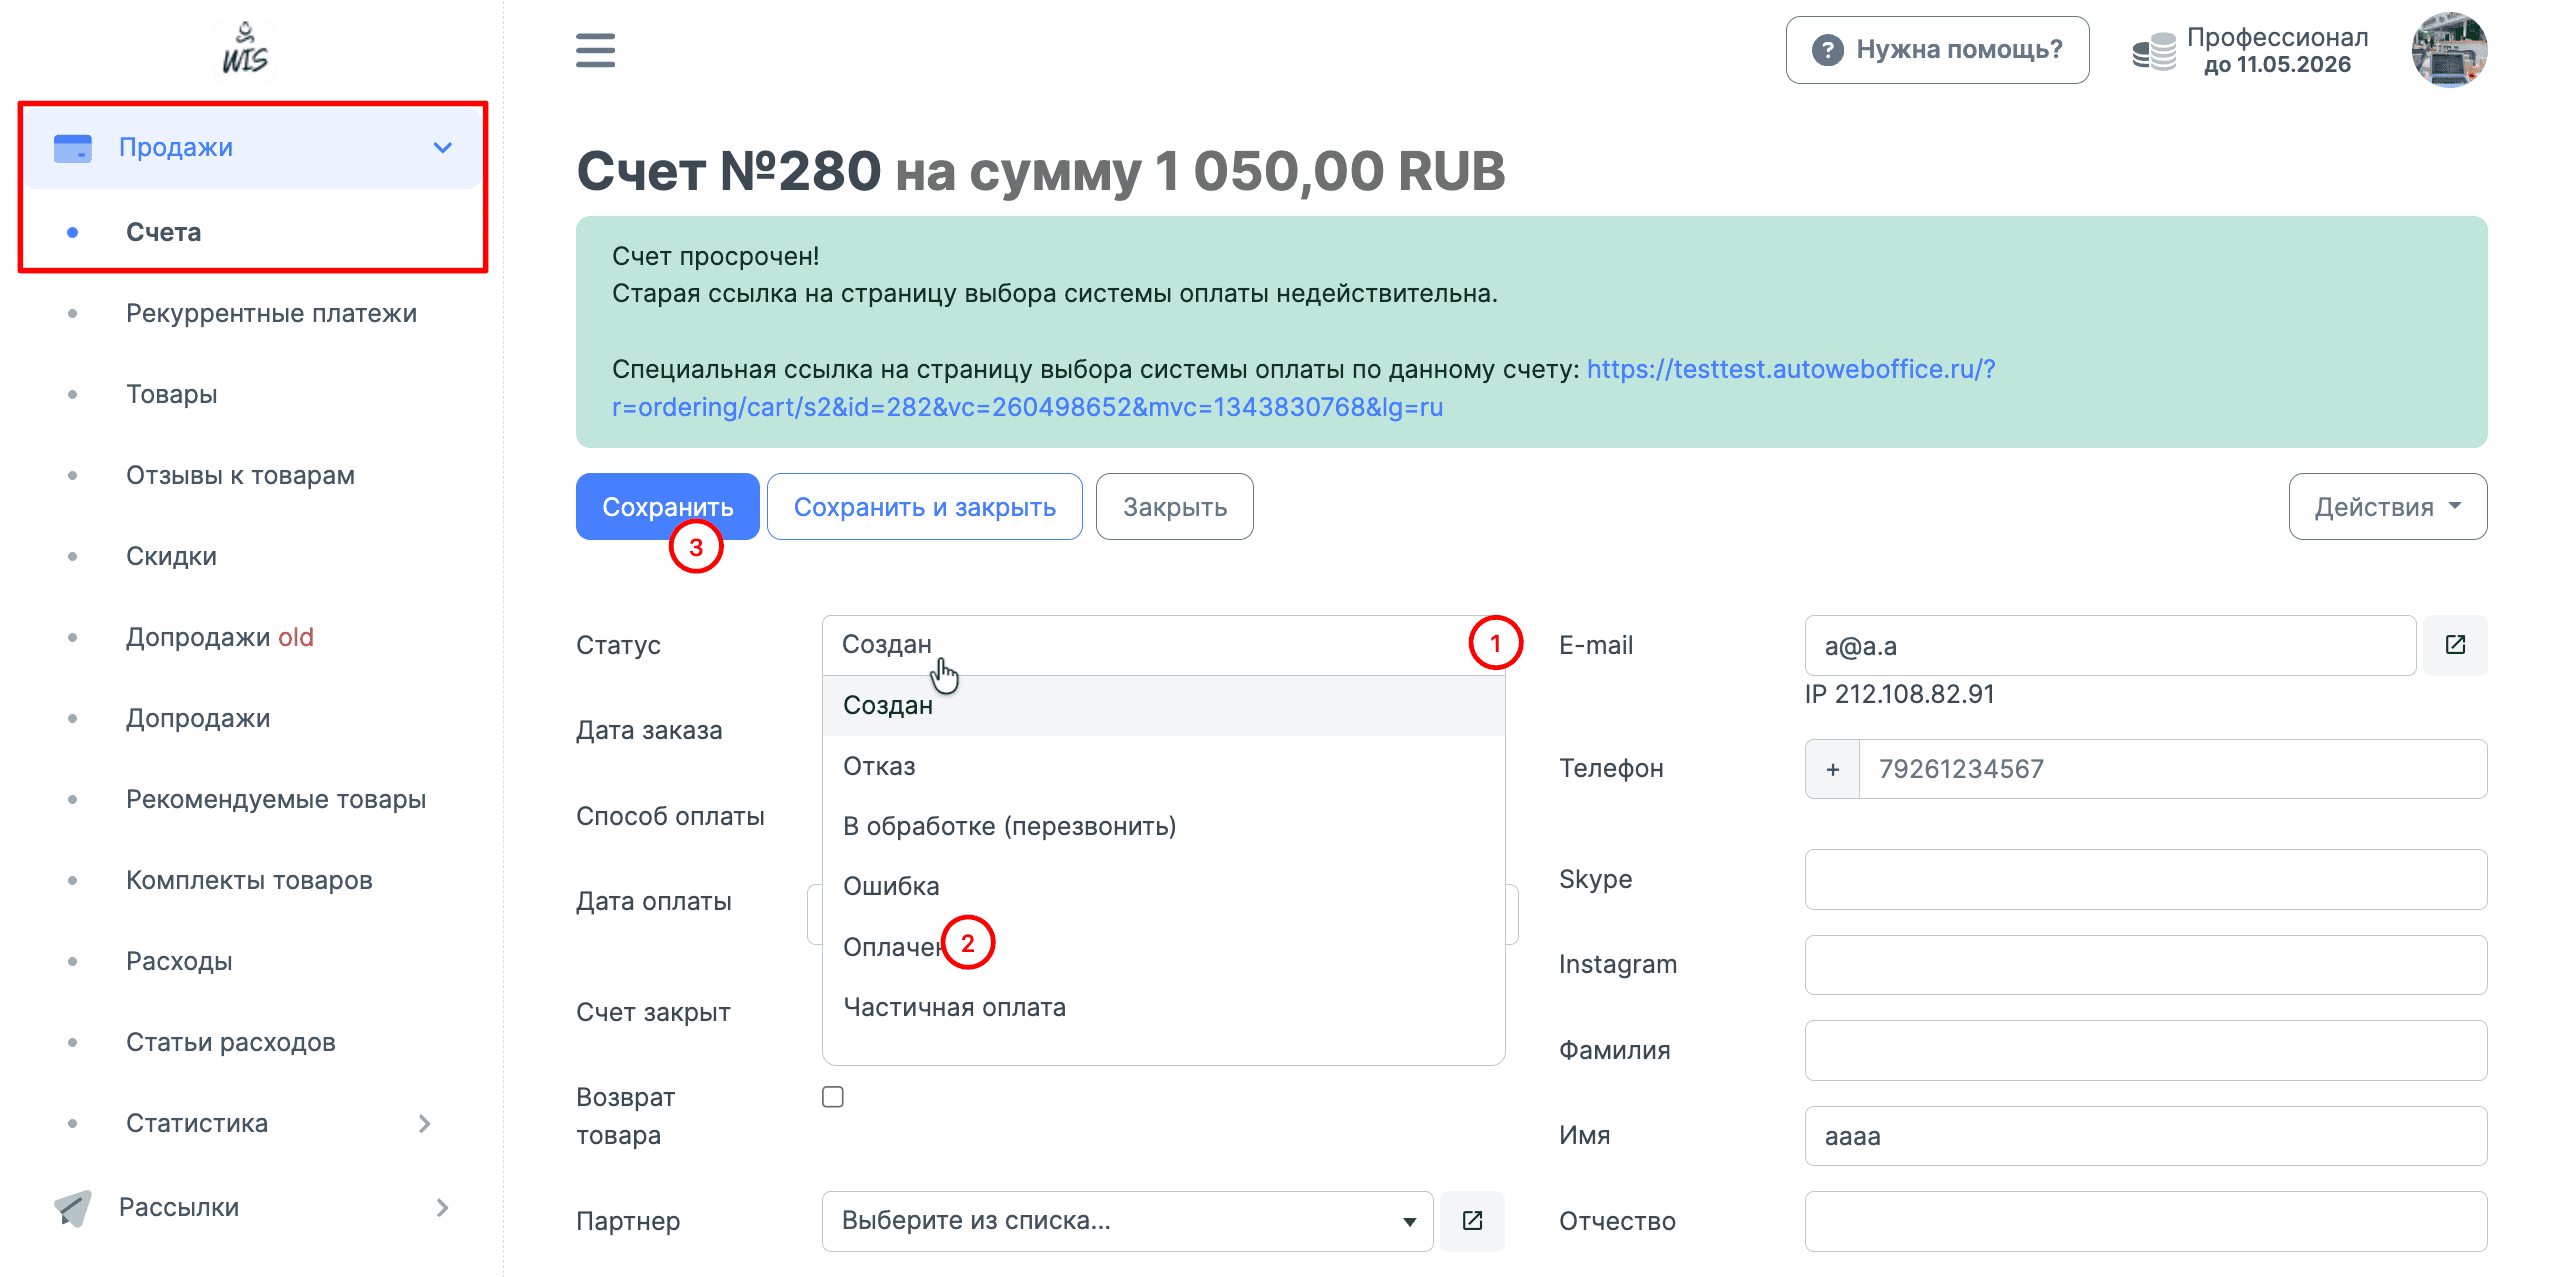Image resolution: width=2559 pixels, height=1277 pixels.
Task: Click the WIS logo icon
Action: (x=245, y=50)
